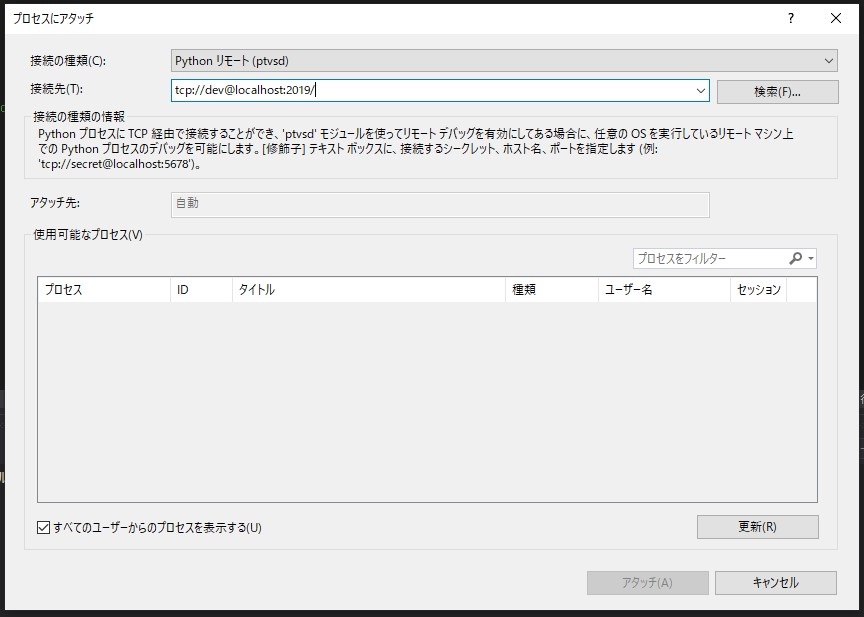Click the アタッチ(A) button
This screenshot has height=617, width=864.
click(x=647, y=583)
